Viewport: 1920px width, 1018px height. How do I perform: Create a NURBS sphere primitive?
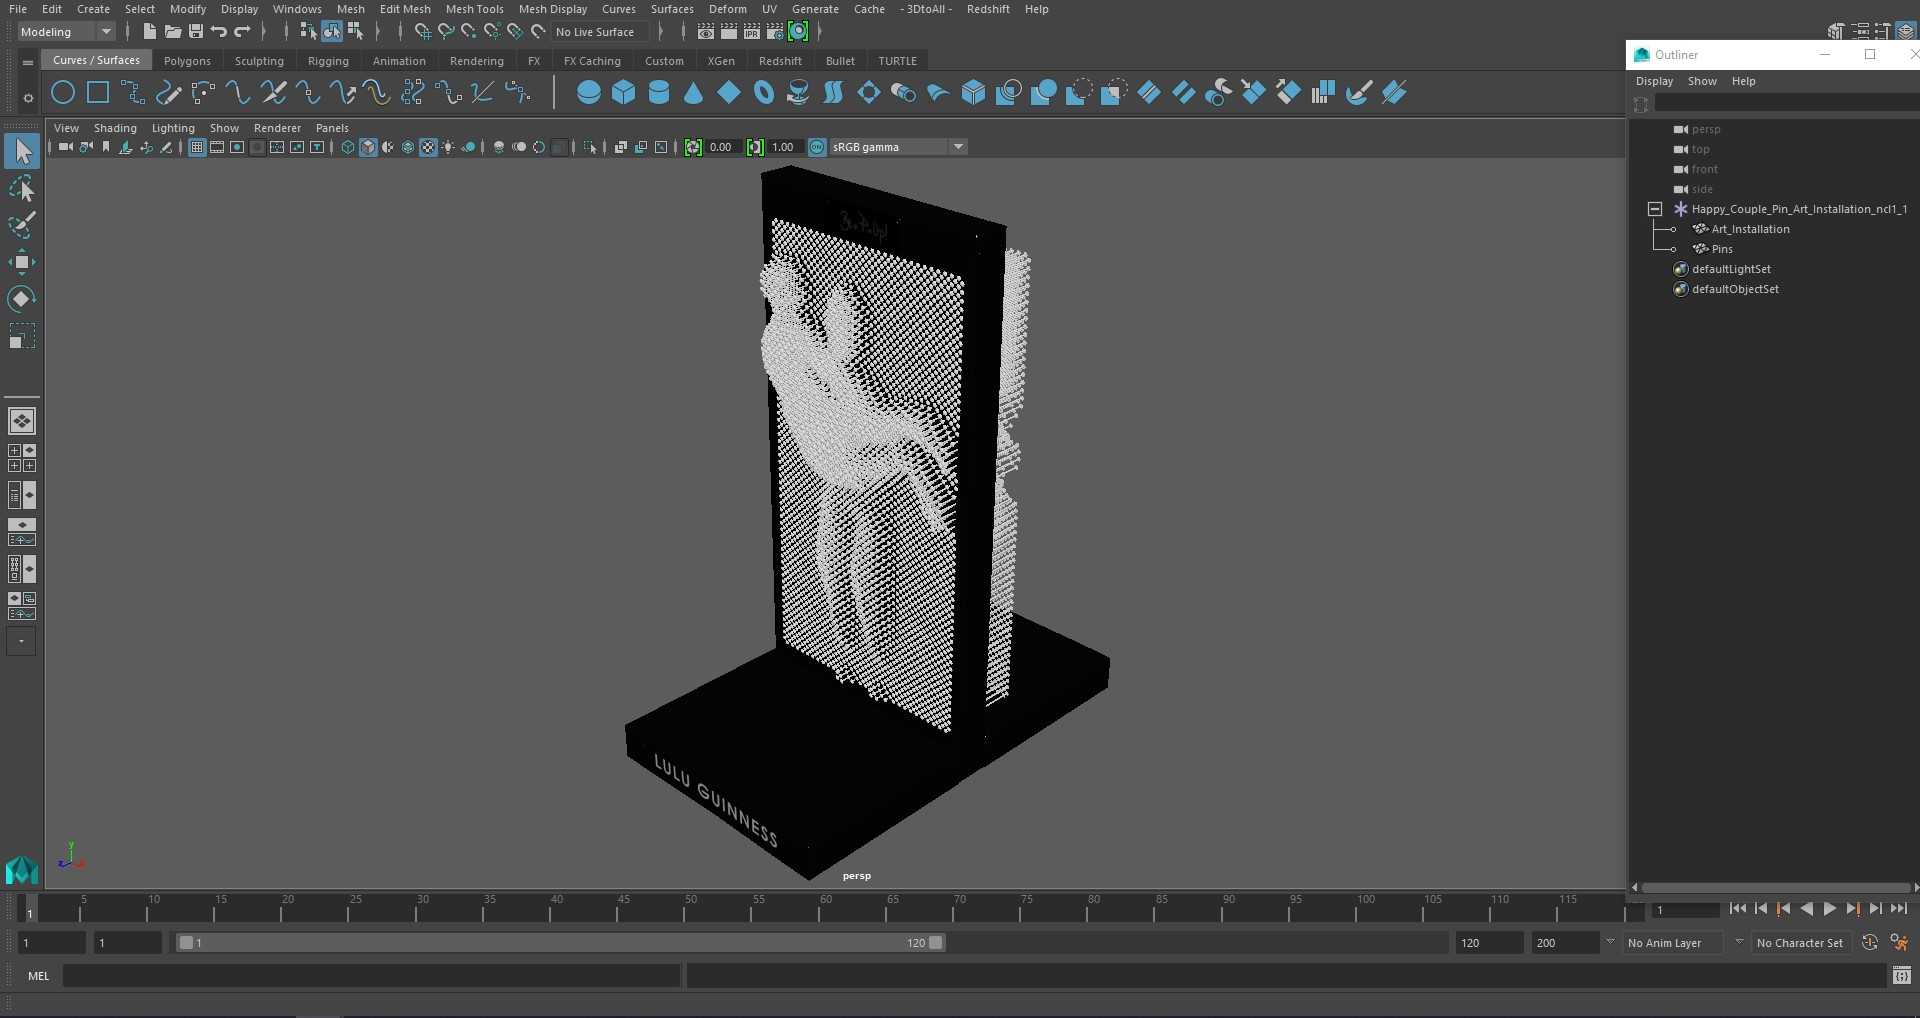coord(589,93)
